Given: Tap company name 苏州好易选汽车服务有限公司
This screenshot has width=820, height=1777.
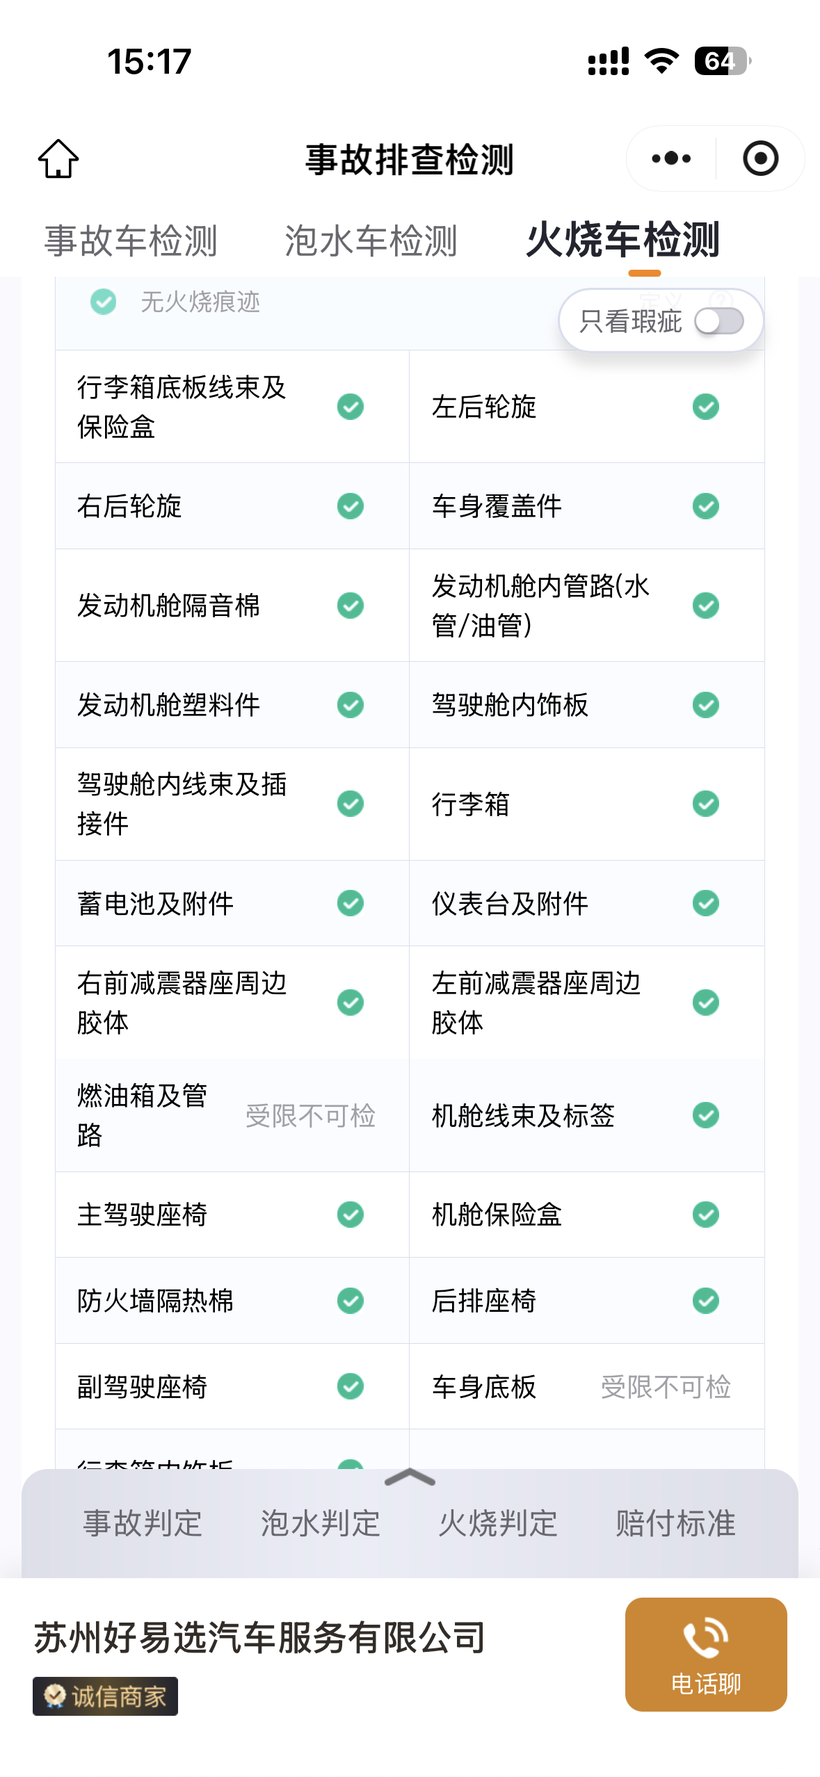Looking at the screenshot, I should click(x=260, y=1638).
